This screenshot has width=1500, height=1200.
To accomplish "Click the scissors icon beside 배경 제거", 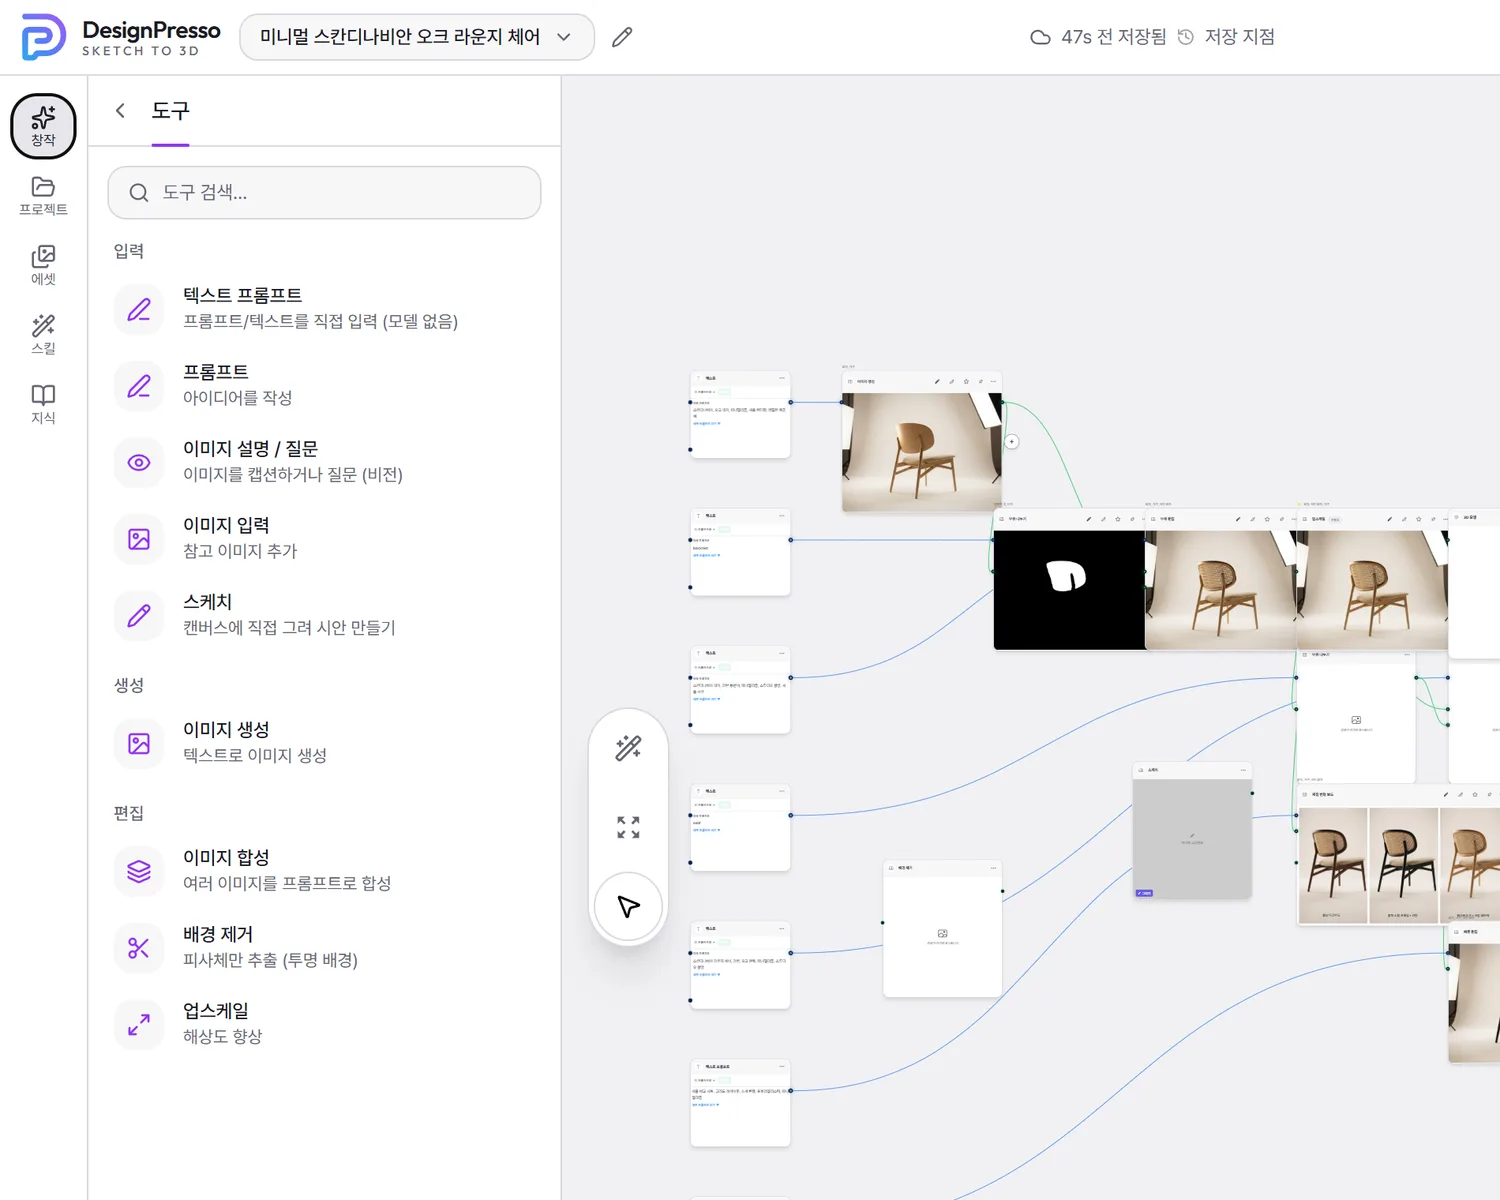I will (139, 948).
